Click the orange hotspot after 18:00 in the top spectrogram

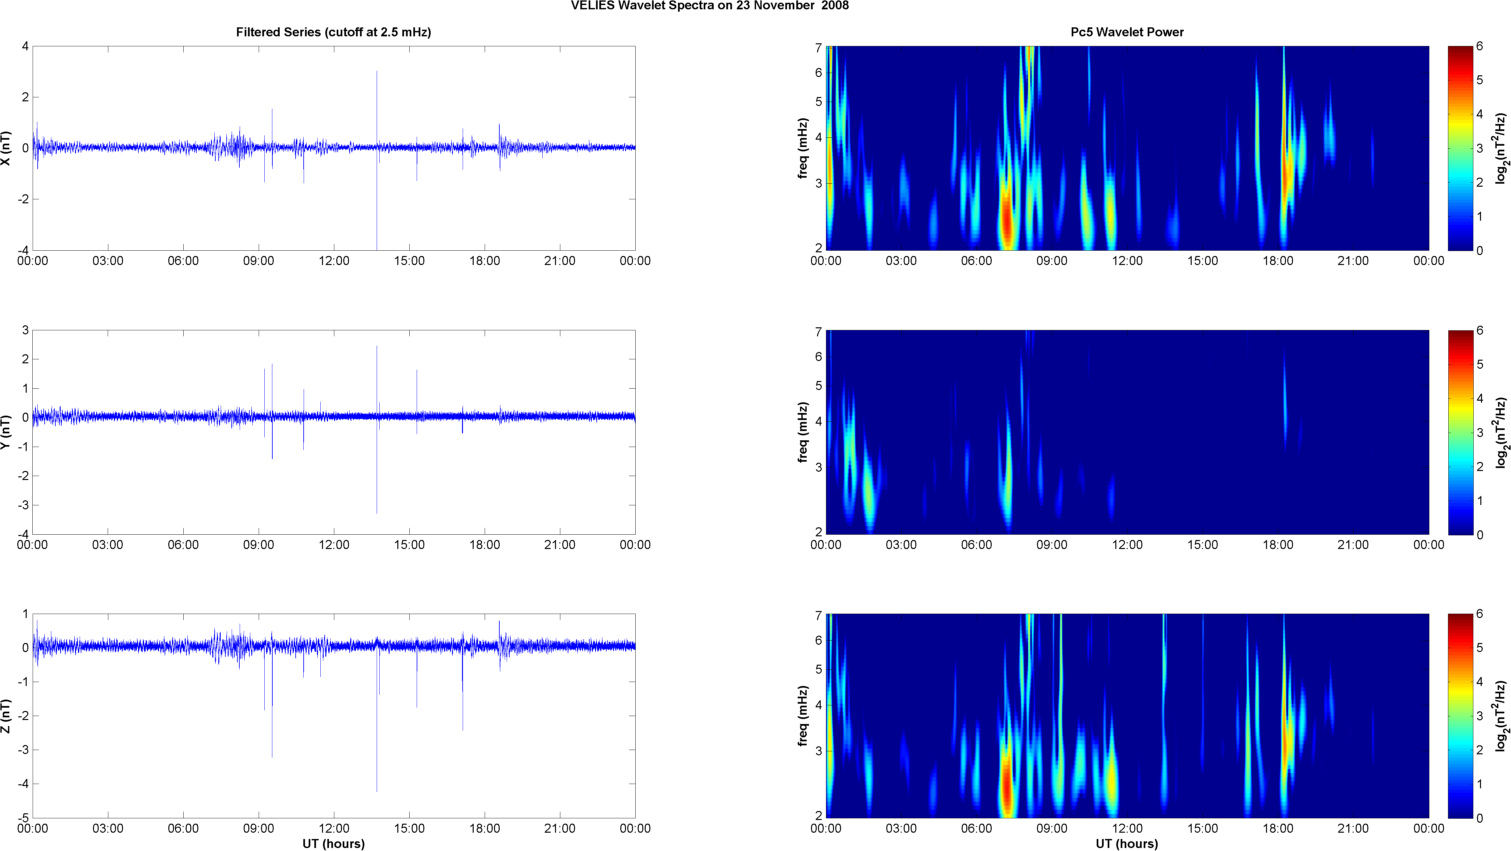pos(1288,170)
